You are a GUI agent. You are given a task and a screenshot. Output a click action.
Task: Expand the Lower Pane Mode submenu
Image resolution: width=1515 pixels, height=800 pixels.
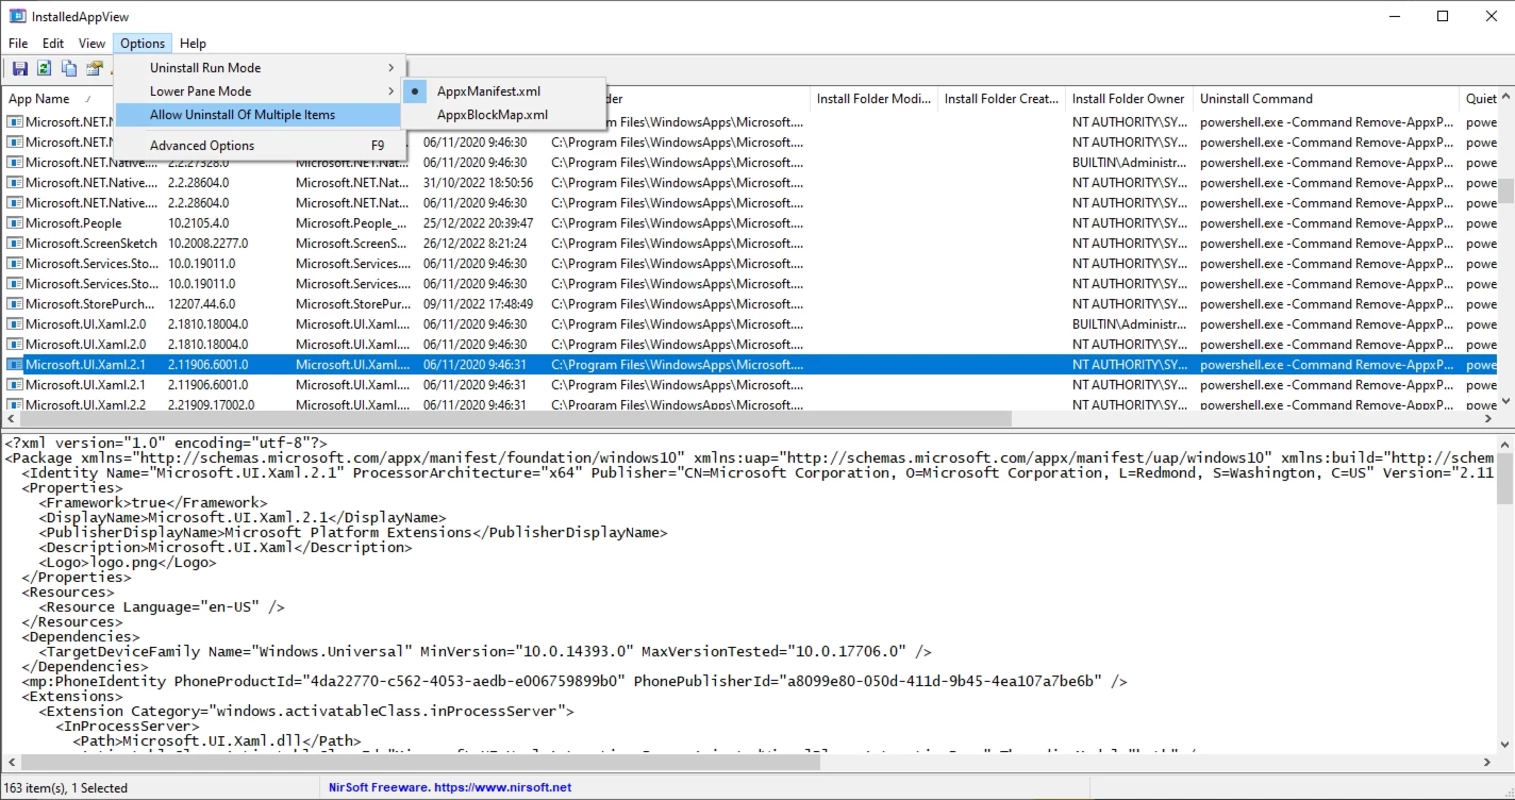pyautogui.click(x=258, y=91)
